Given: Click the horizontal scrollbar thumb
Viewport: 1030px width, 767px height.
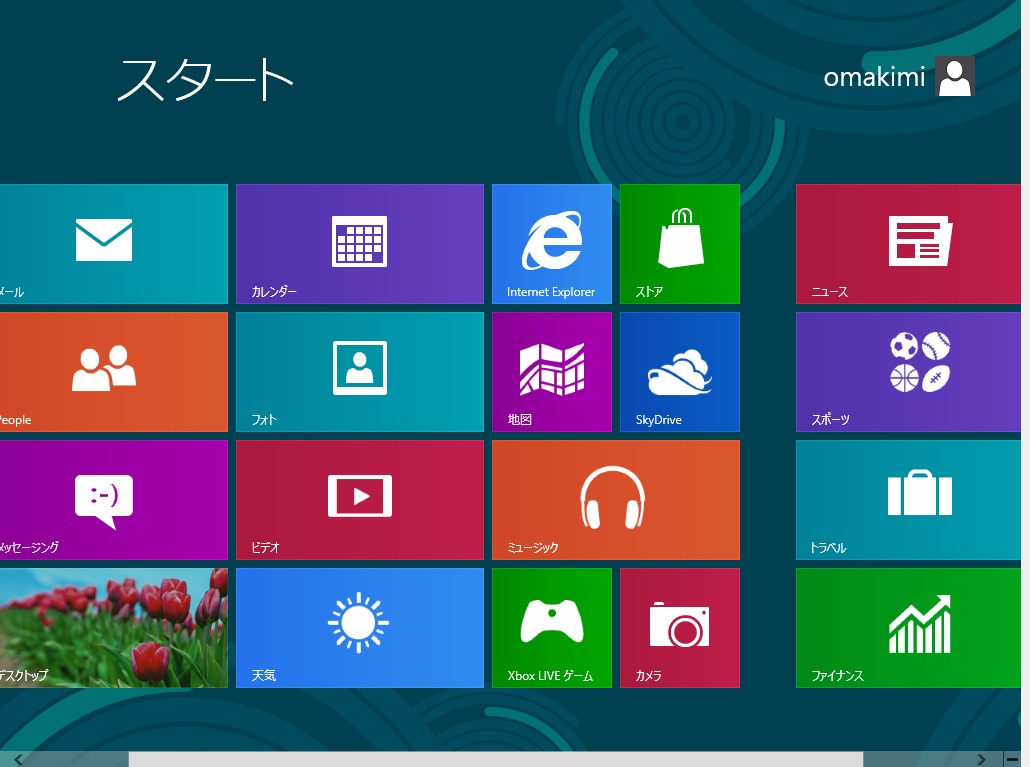Looking at the screenshot, I should tap(496, 760).
